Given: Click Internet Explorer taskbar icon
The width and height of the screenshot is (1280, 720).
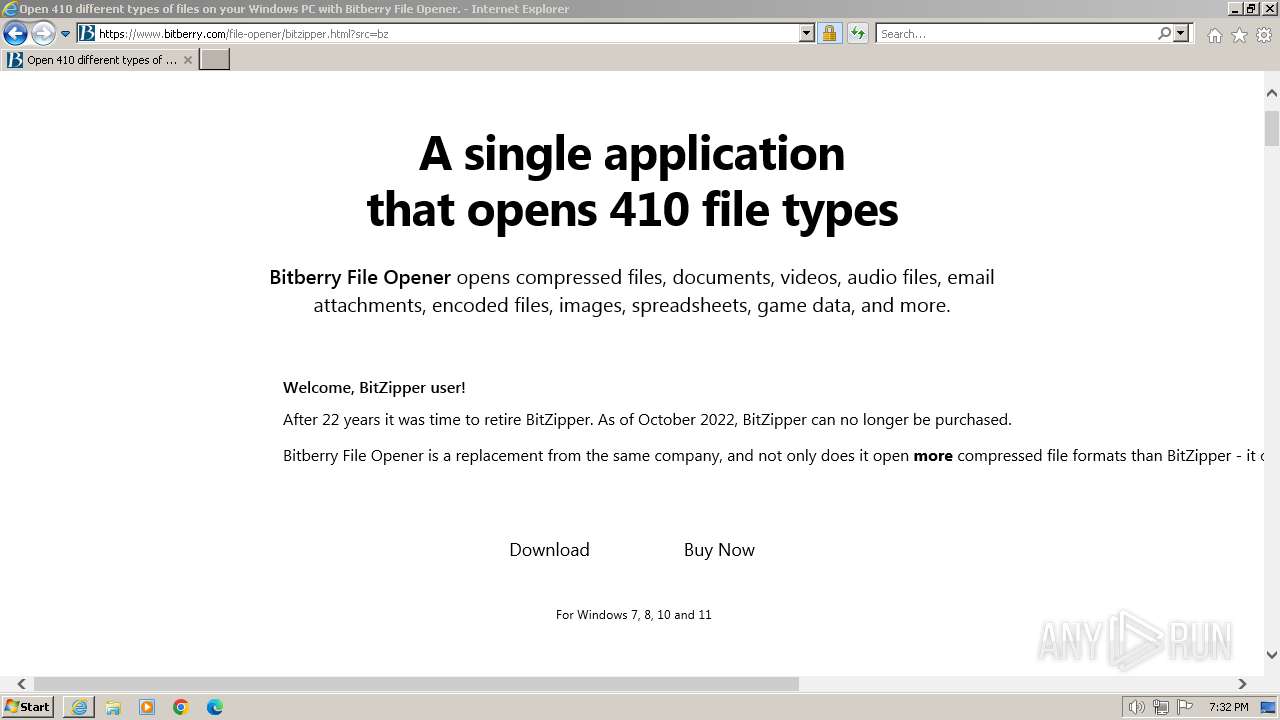Looking at the screenshot, I should pos(79,707).
